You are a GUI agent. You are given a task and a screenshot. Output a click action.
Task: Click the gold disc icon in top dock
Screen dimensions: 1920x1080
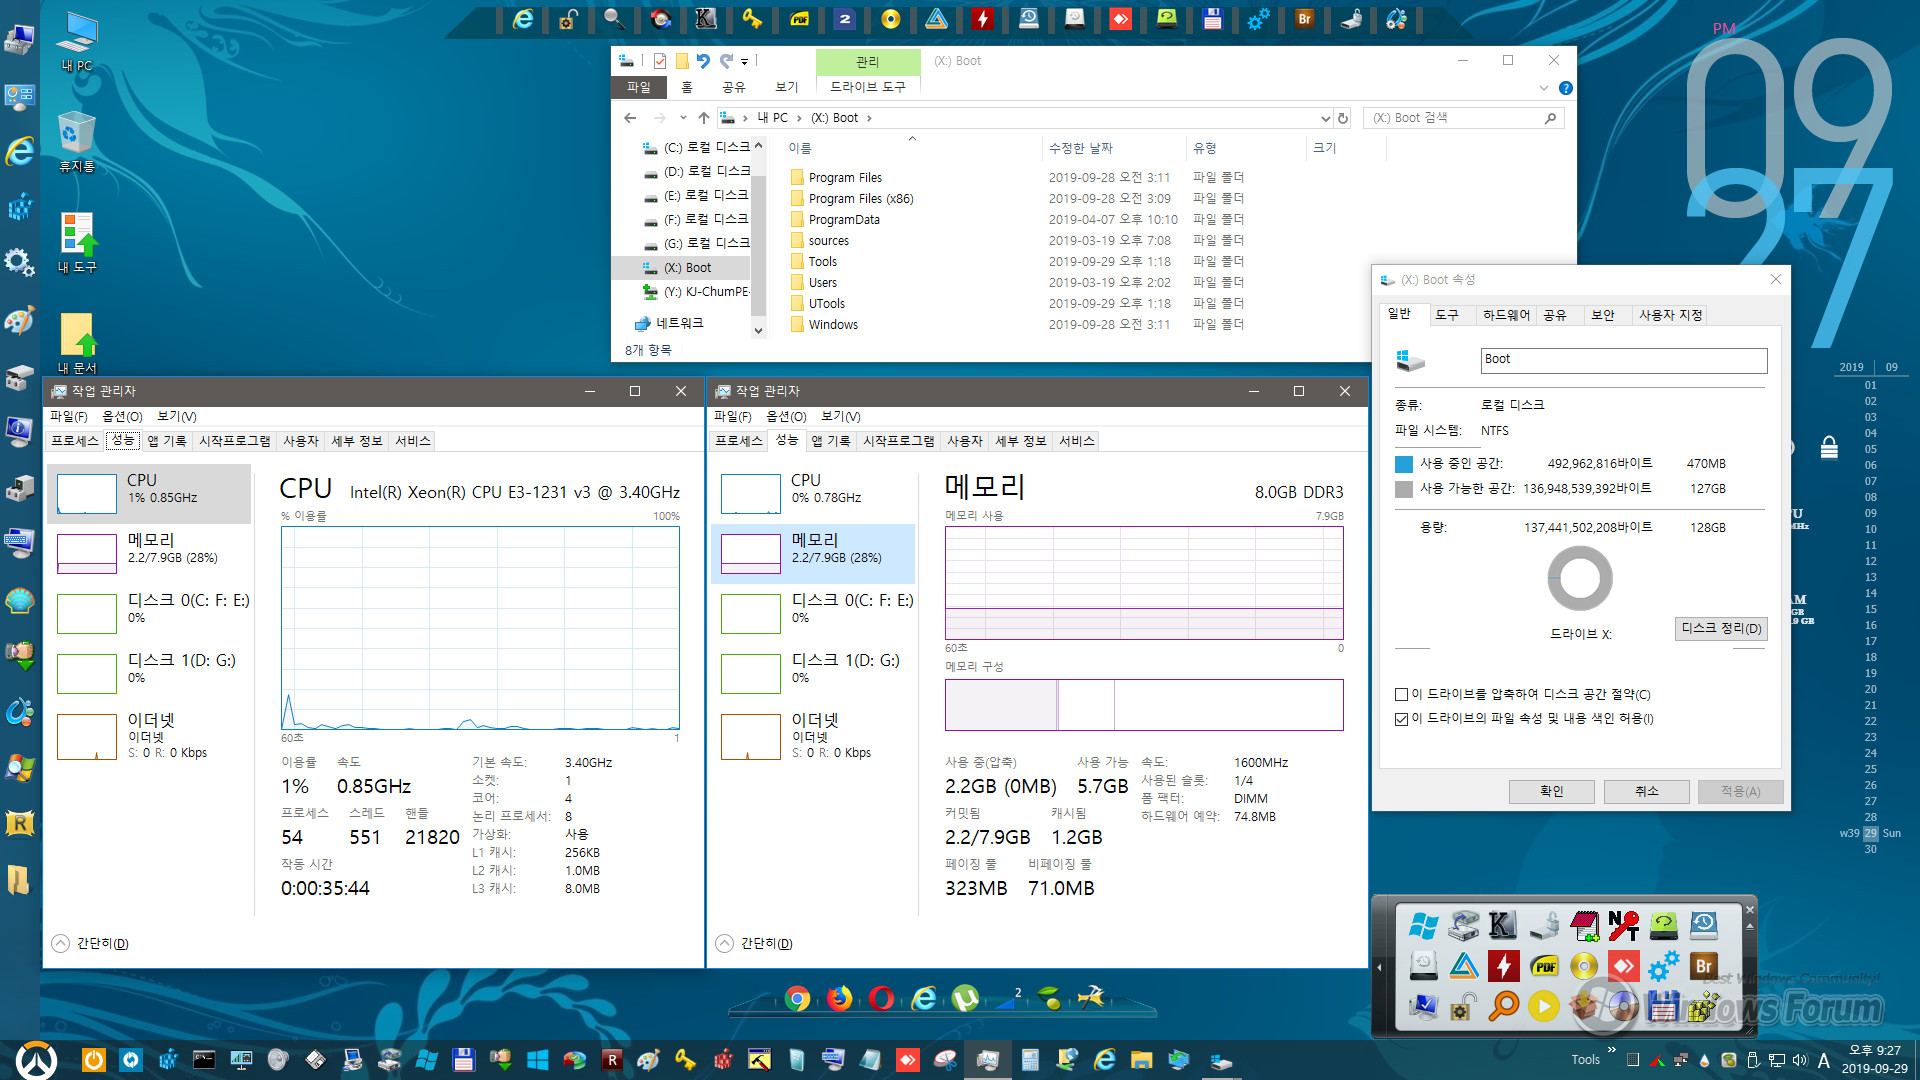tap(891, 19)
